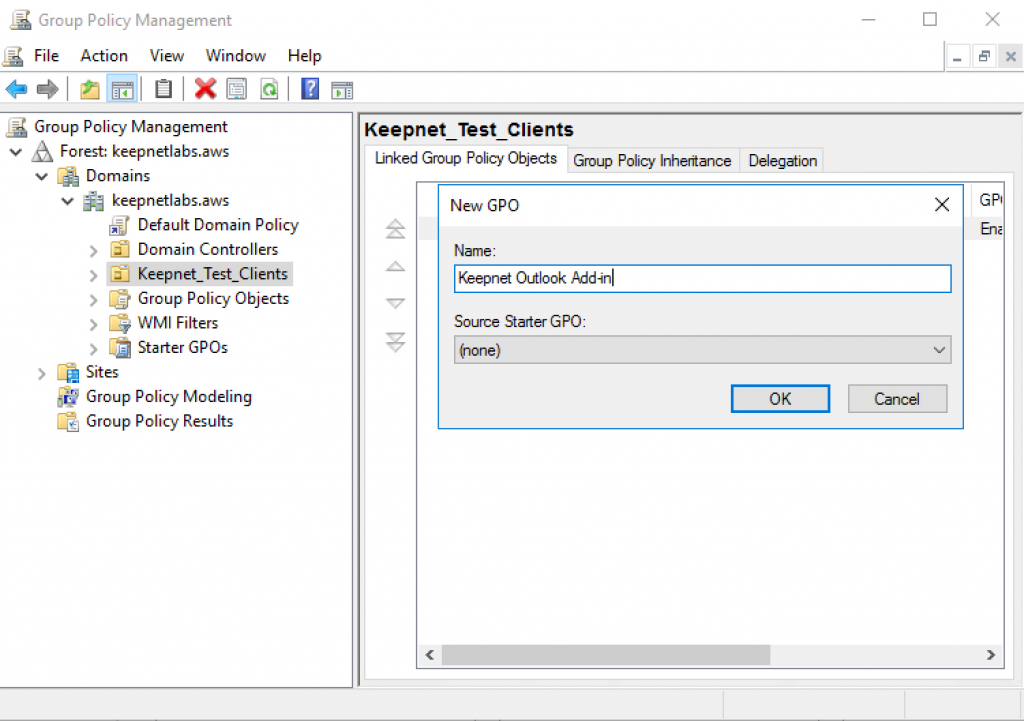The height and width of the screenshot is (721, 1024).
Task: Click the horizontal scrollbar thumb
Action: click(x=606, y=654)
